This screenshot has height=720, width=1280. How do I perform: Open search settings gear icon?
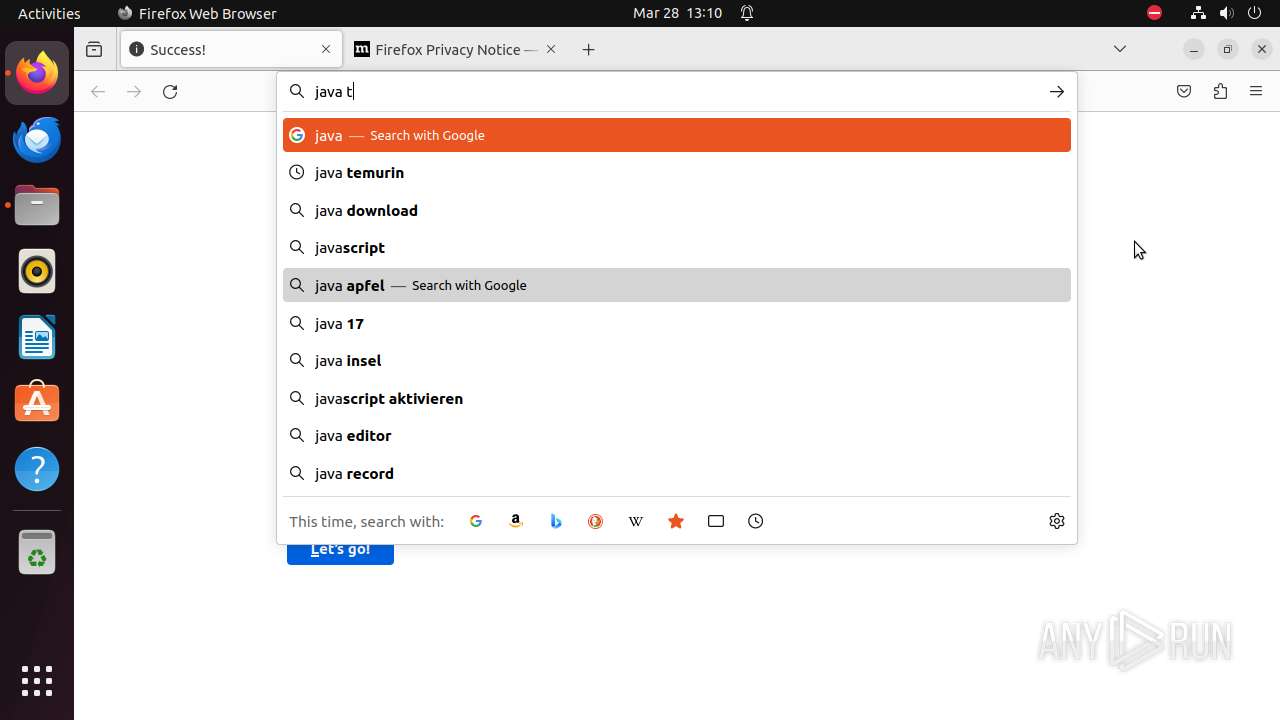pyautogui.click(x=1057, y=521)
